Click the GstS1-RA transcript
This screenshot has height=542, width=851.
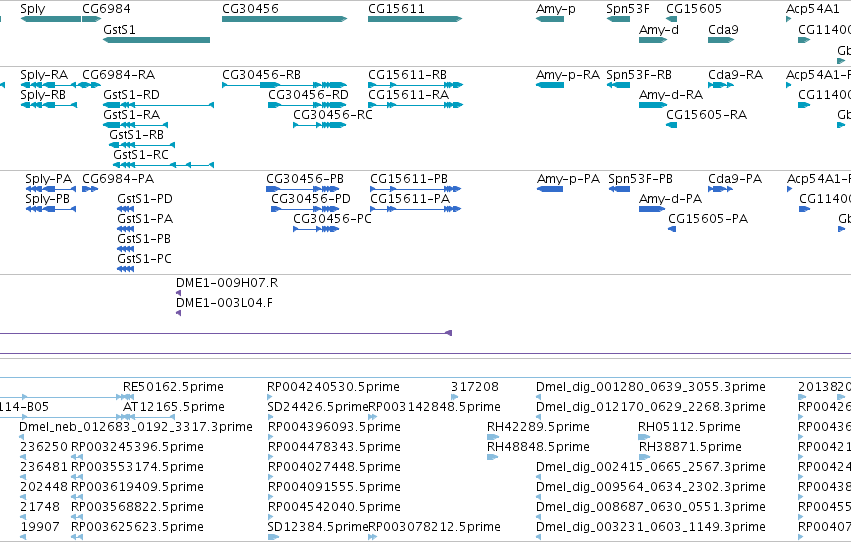point(136,125)
